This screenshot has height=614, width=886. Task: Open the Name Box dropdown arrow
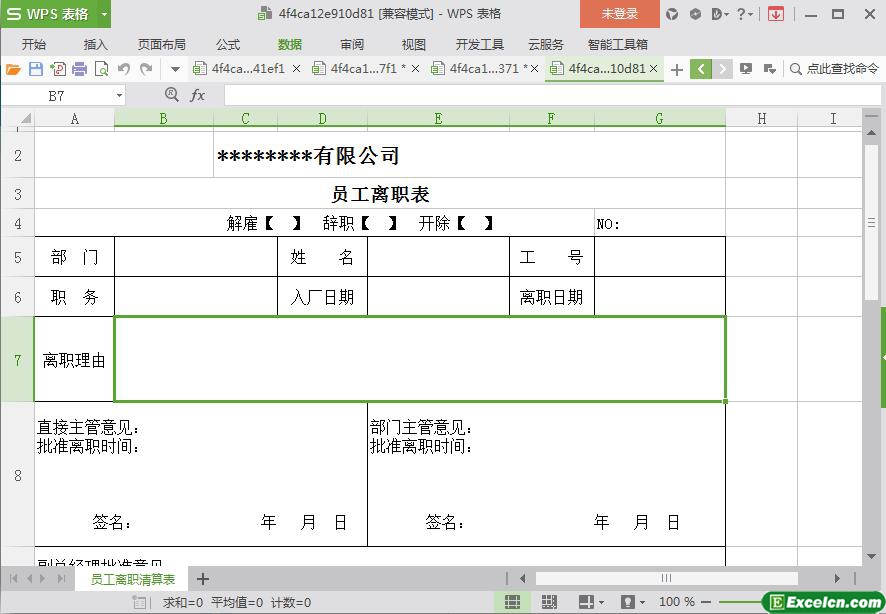coord(120,95)
